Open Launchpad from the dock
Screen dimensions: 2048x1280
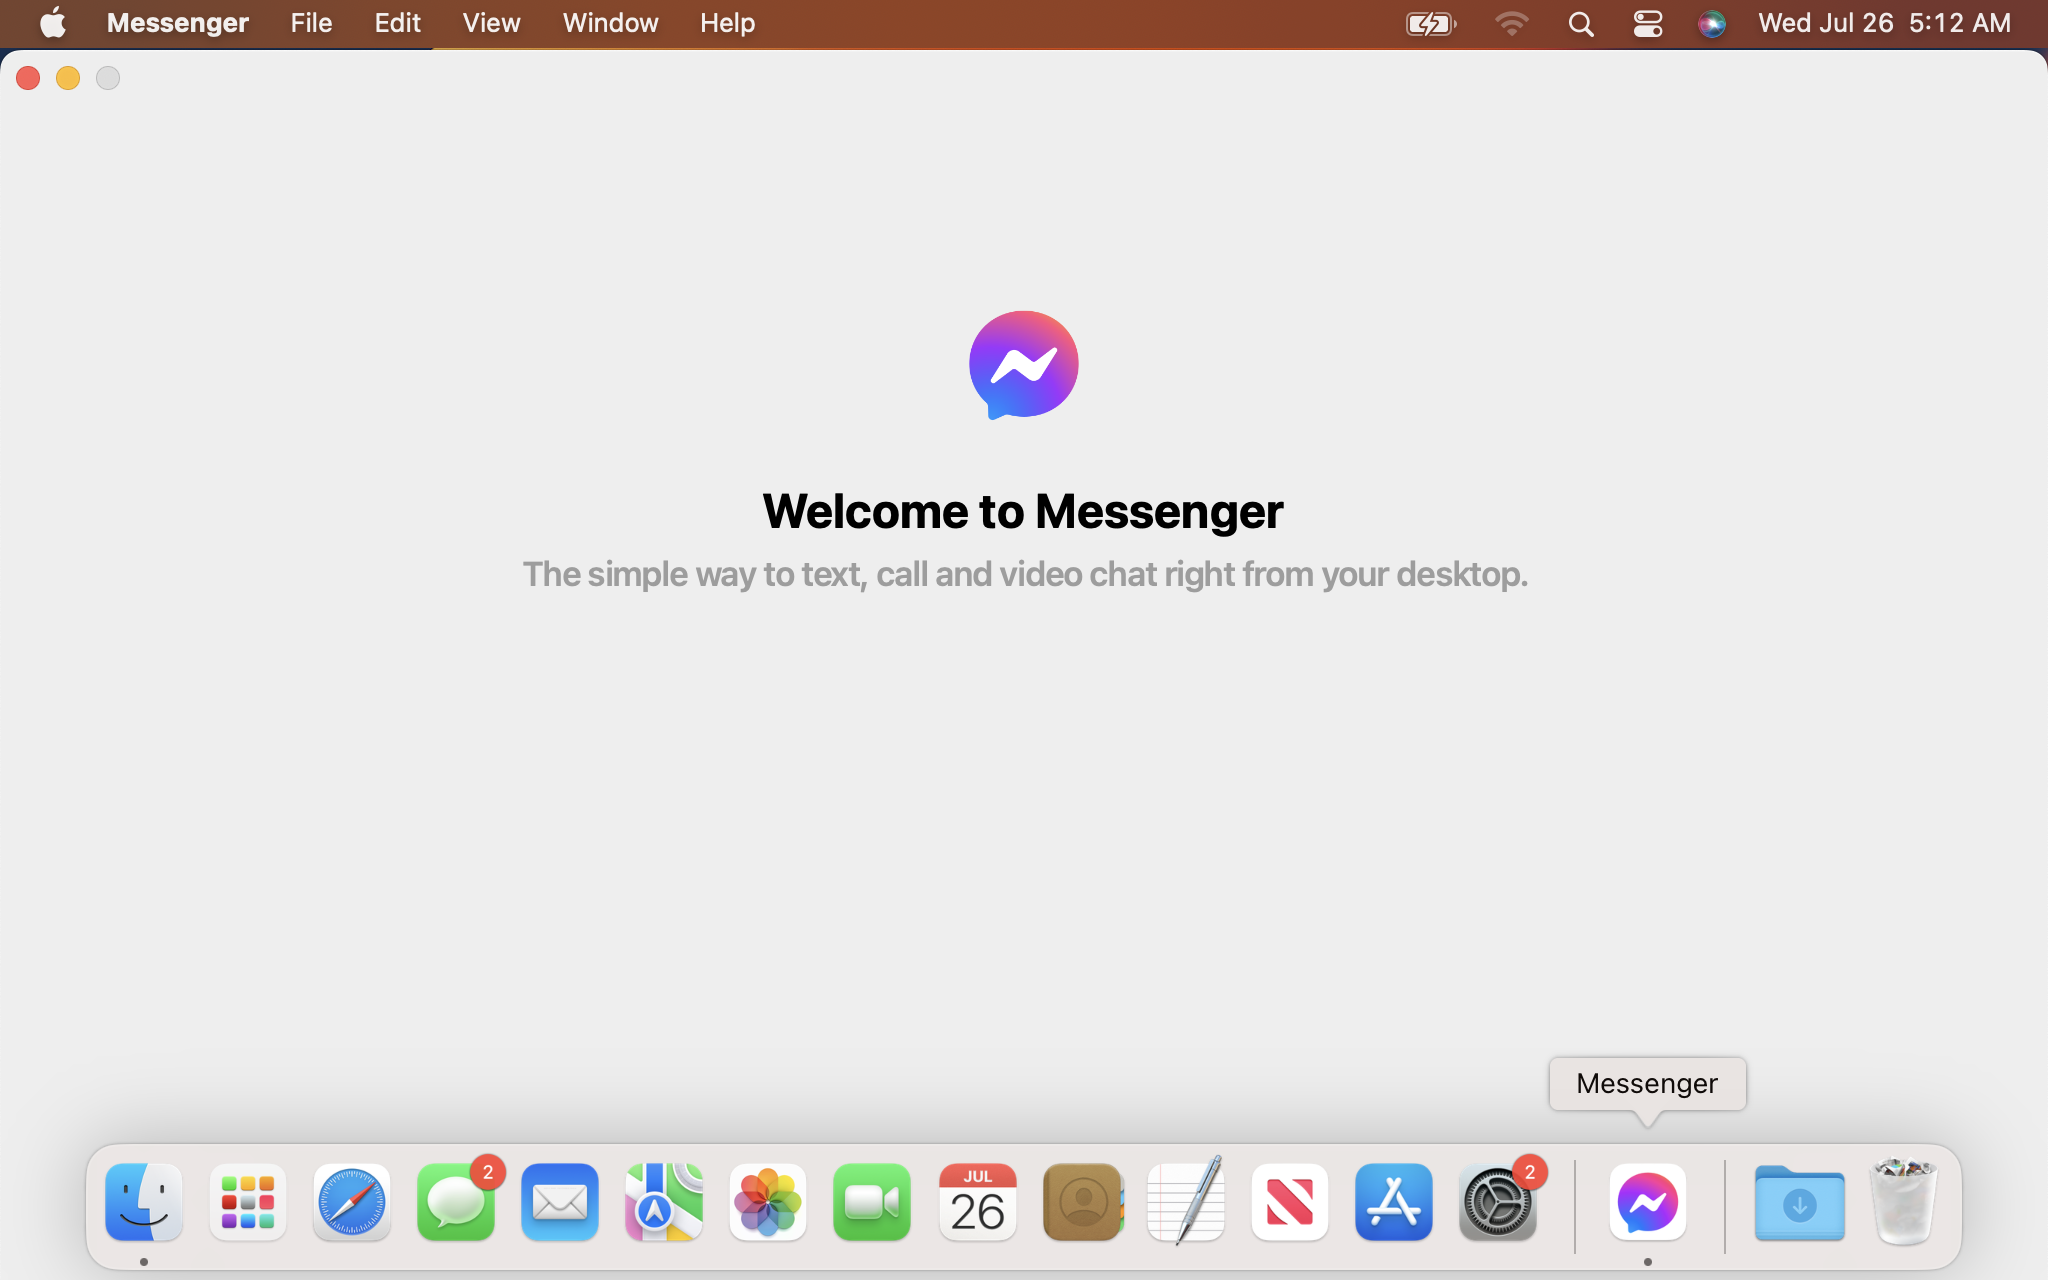247,1203
